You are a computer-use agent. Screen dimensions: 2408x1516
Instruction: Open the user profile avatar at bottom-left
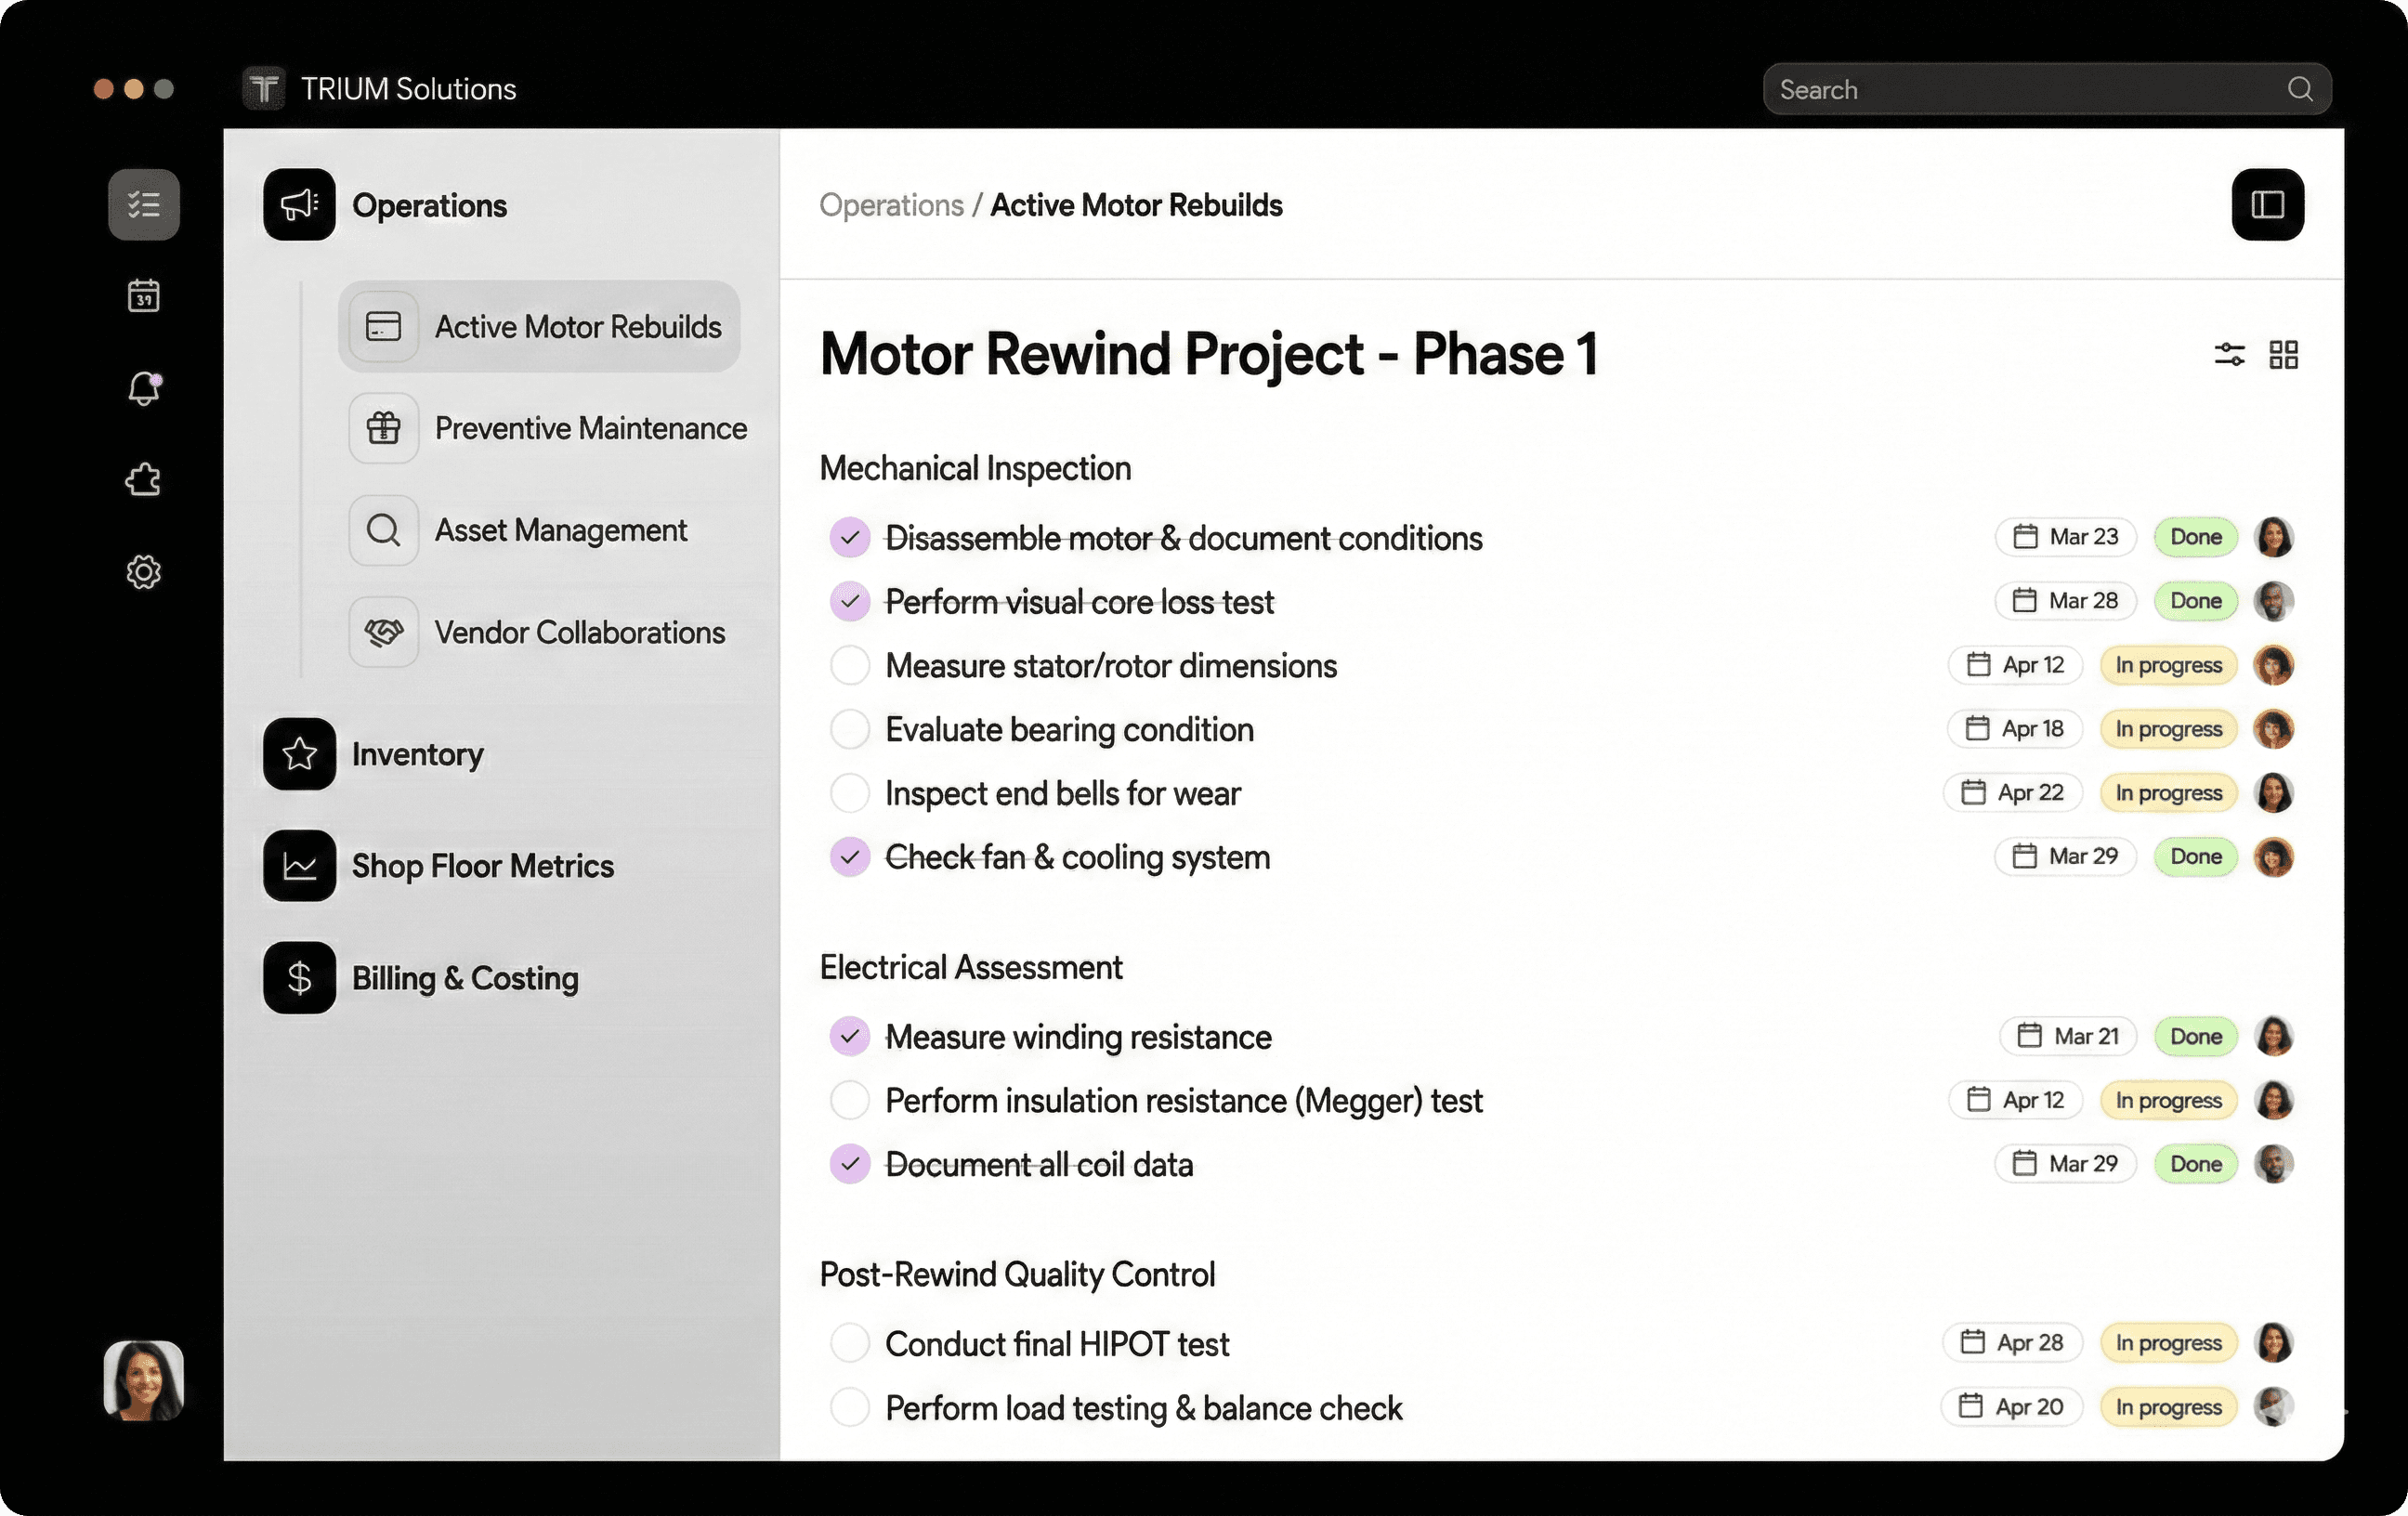click(x=144, y=1380)
